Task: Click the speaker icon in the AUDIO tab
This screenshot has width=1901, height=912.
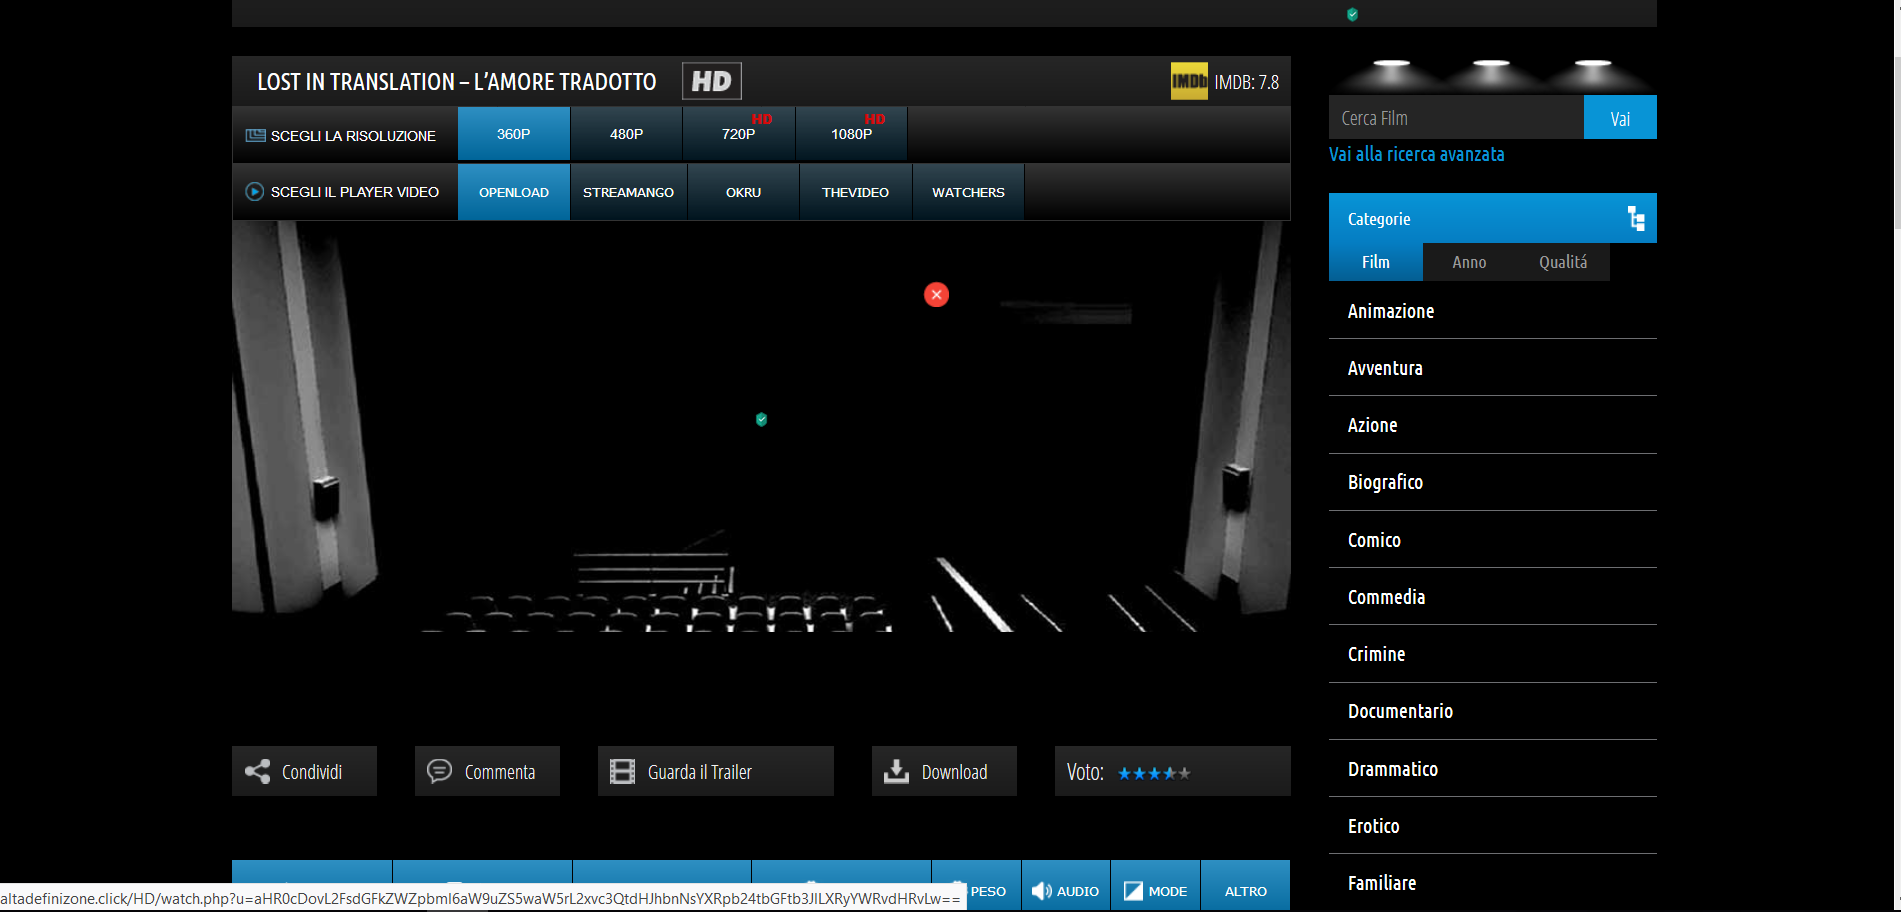Action: [x=1041, y=891]
